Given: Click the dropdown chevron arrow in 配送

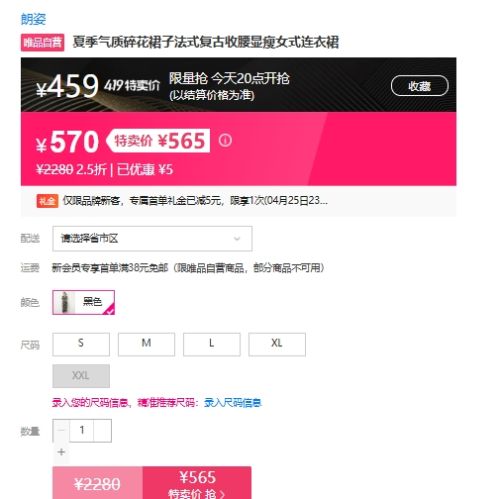Looking at the screenshot, I should tap(237, 239).
